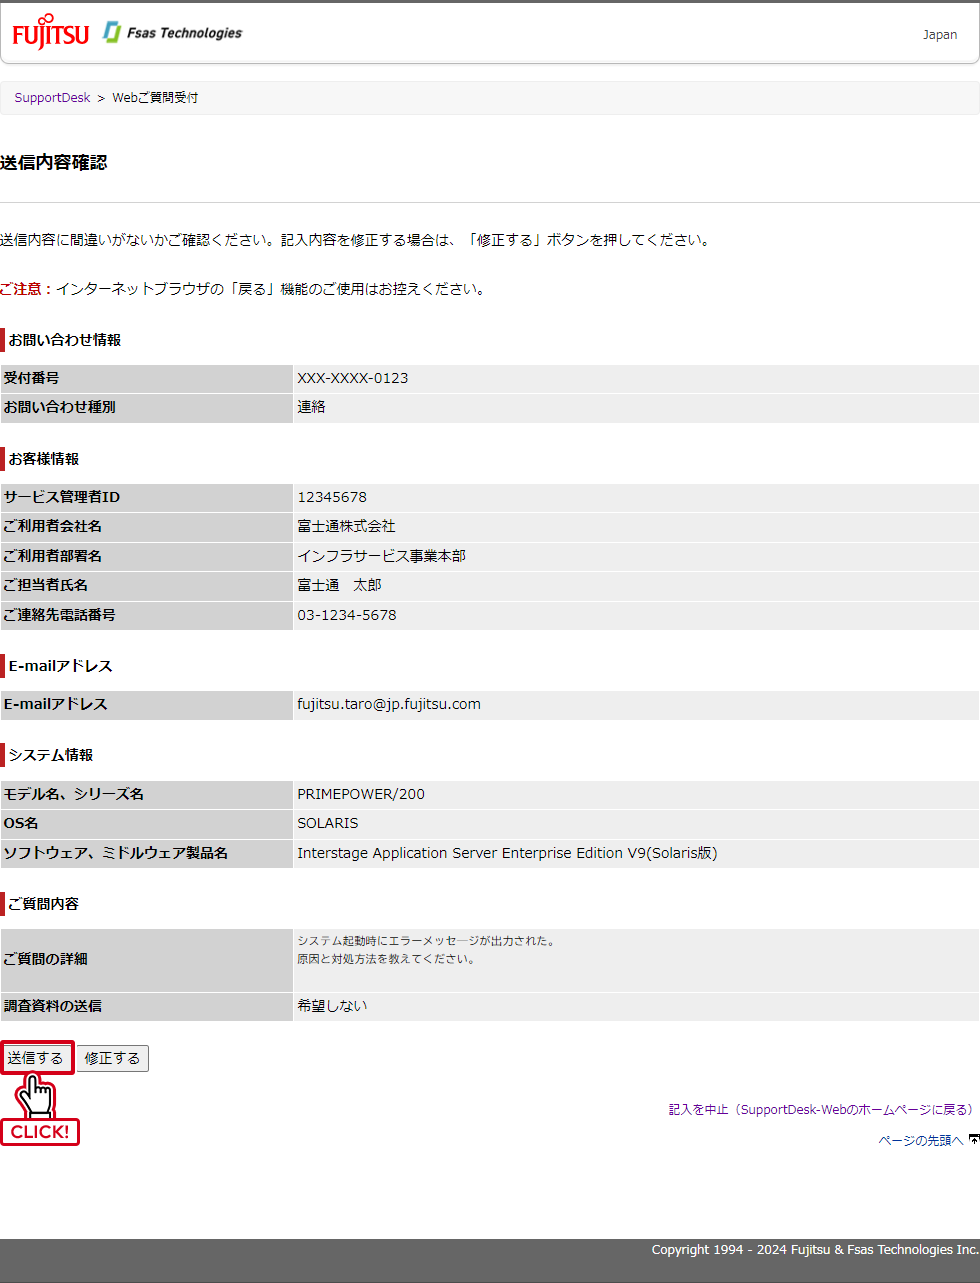
Task: Click the ご利用者会社名 label
Action: (x=52, y=526)
